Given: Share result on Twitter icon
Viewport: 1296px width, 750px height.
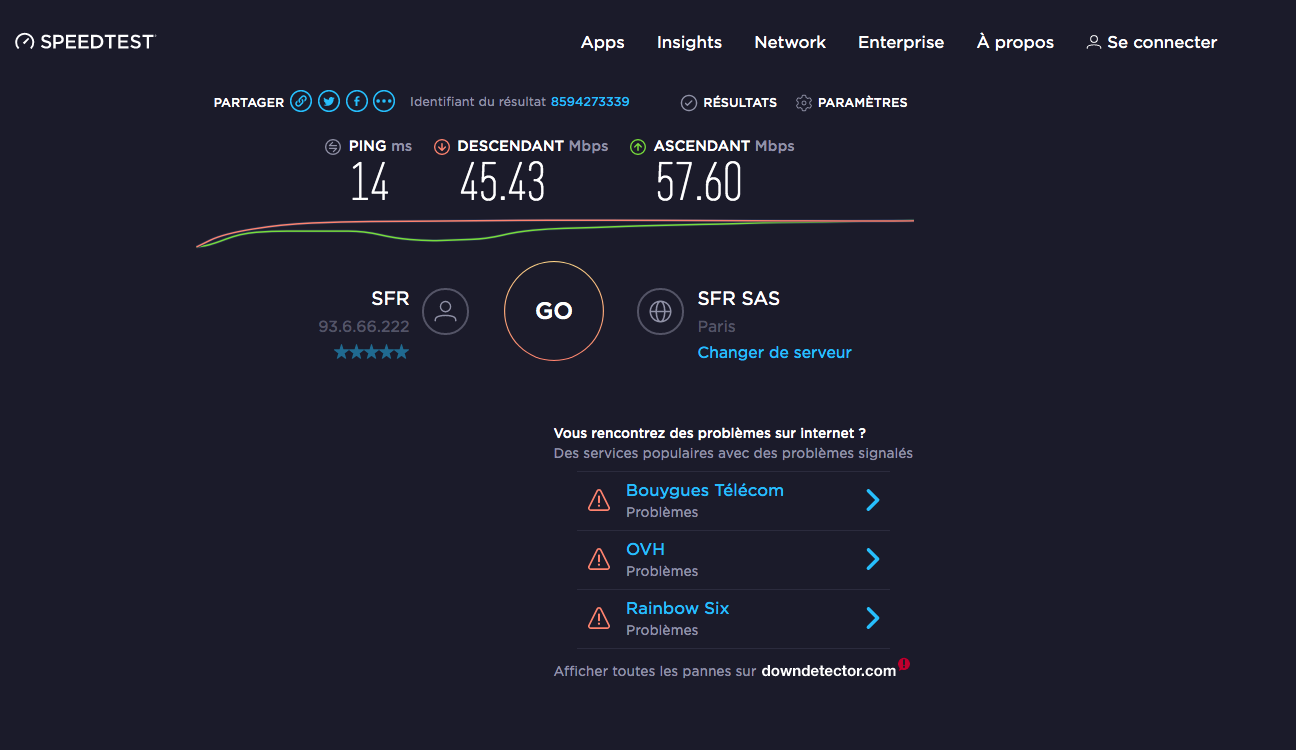Looking at the screenshot, I should pos(329,101).
